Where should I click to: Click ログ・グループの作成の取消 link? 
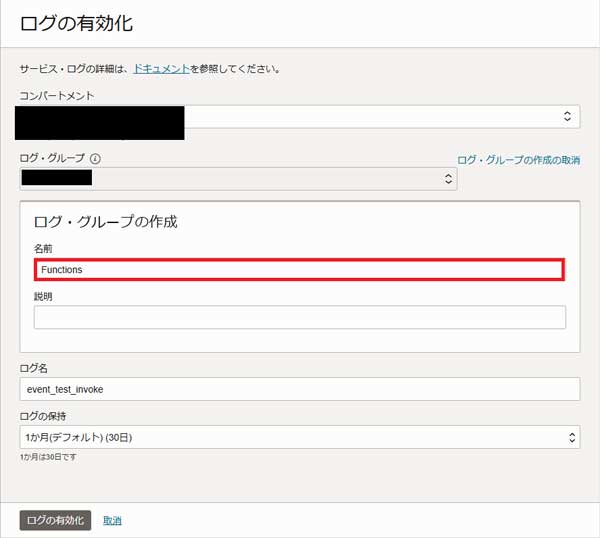pos(519,160)
